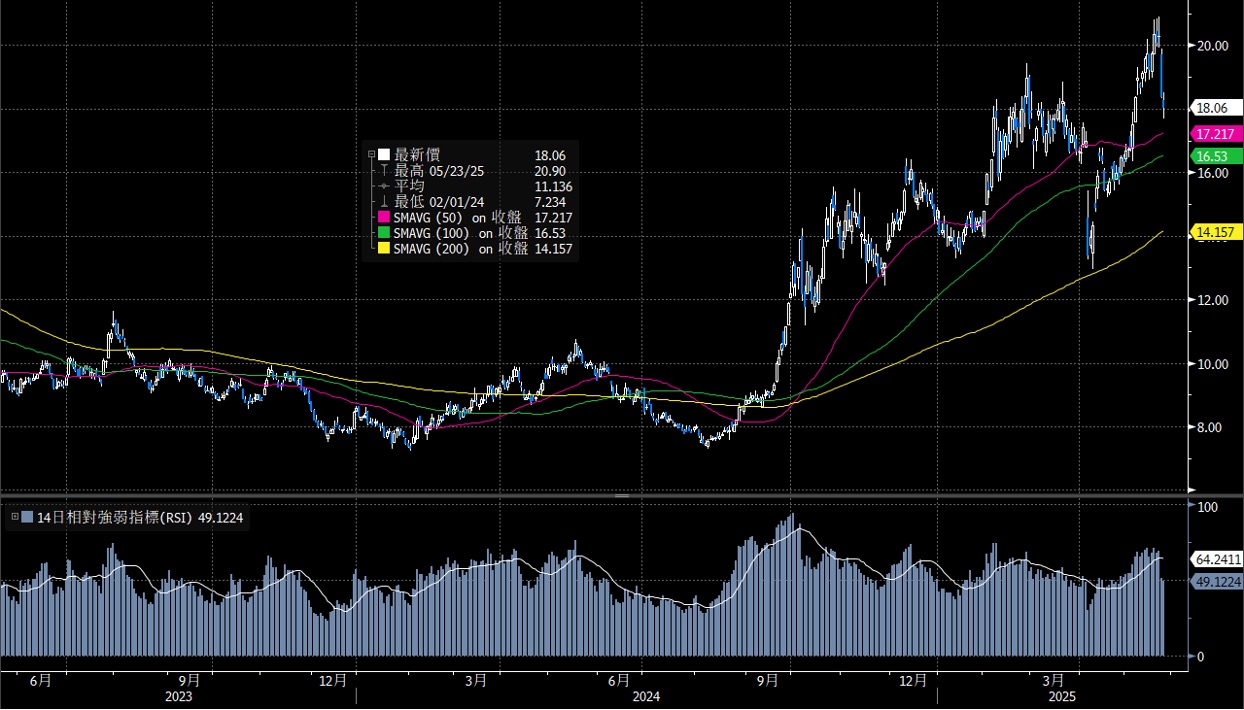Select the 18.06 last price axis label
This screenshot has height=710, width=1244.
tap(1213, 108)
